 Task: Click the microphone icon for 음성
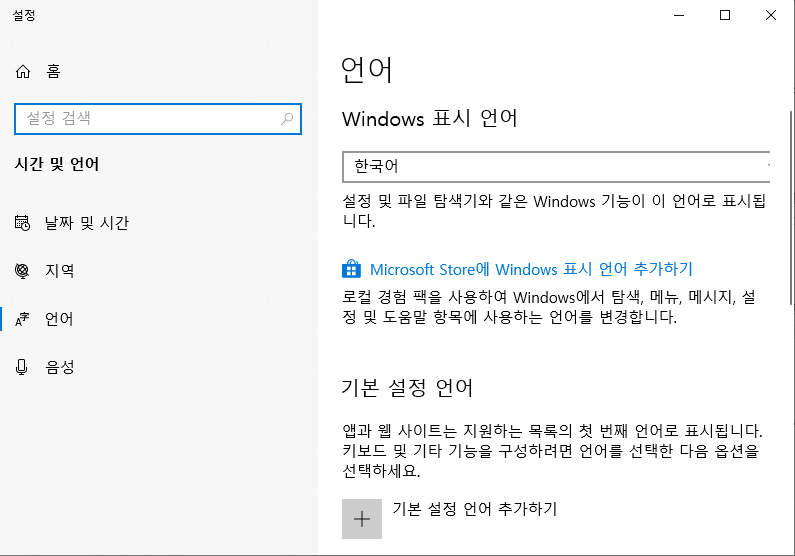click(22, 367)
